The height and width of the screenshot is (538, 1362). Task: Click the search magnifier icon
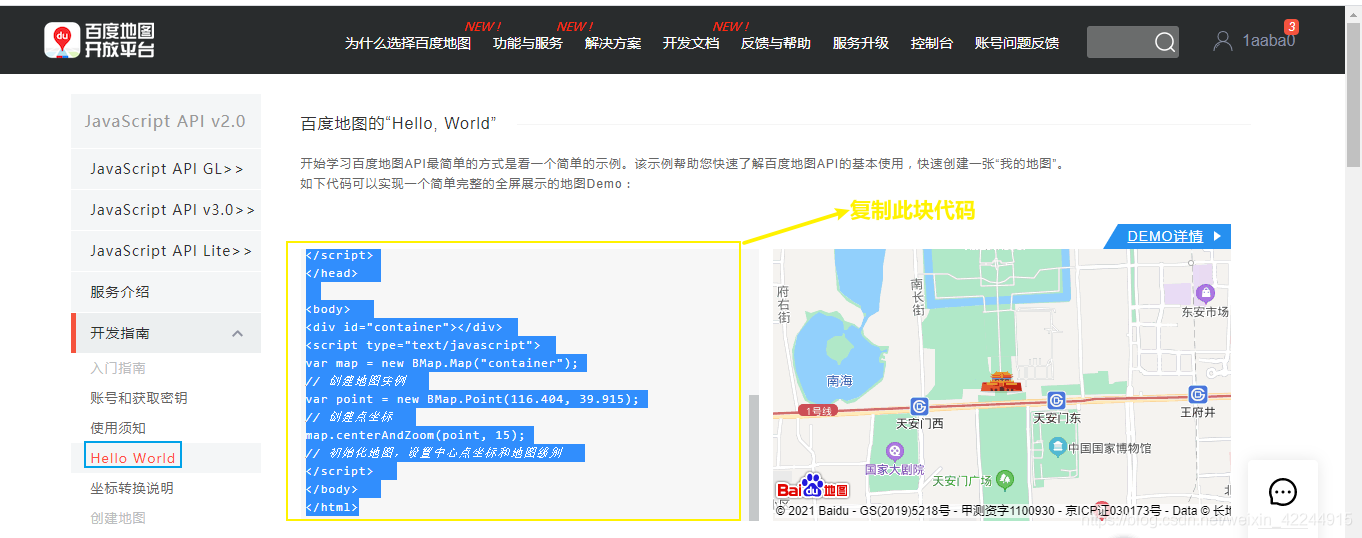tap(1165, 42)
